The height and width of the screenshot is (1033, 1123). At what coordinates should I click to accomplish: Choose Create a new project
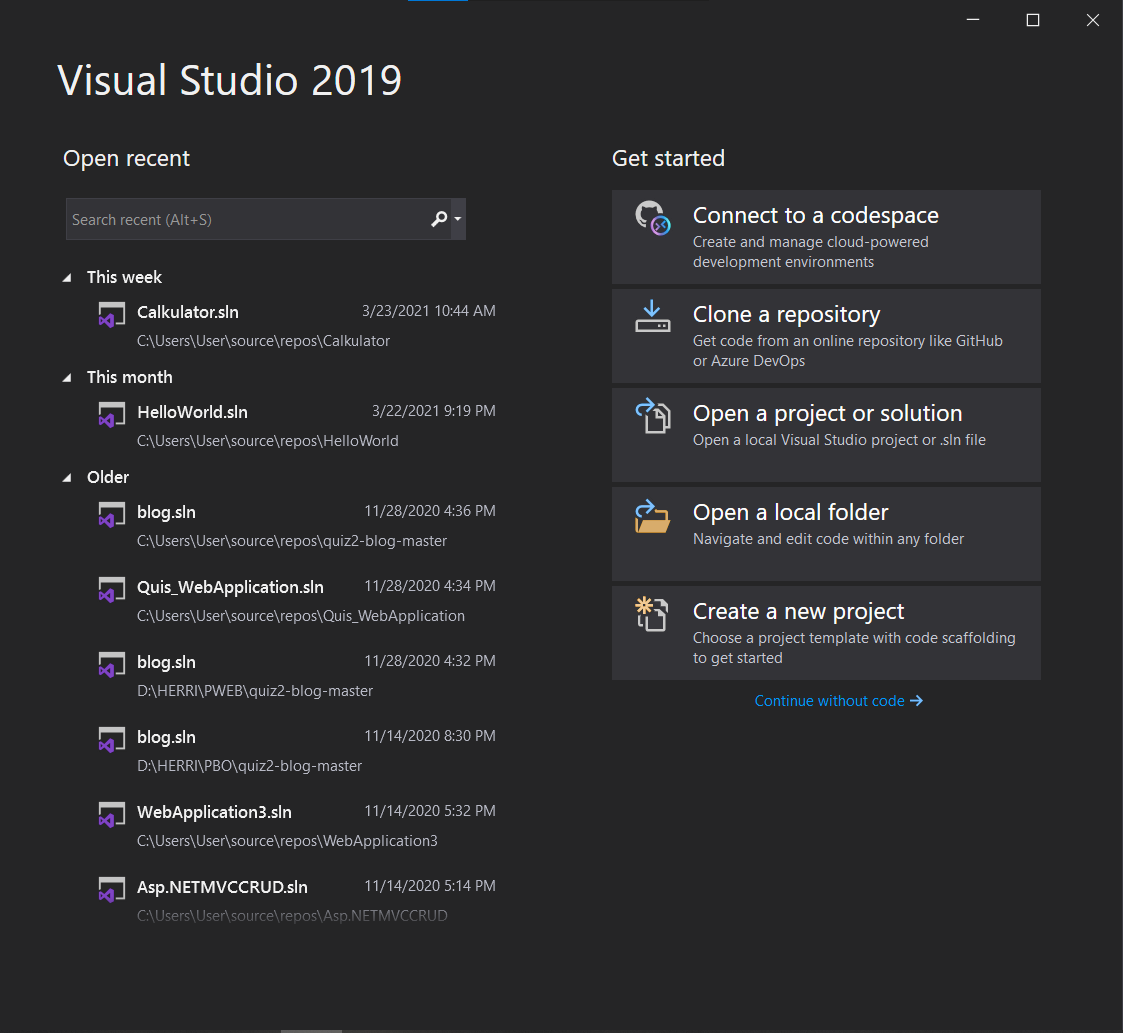coord(826,633)
